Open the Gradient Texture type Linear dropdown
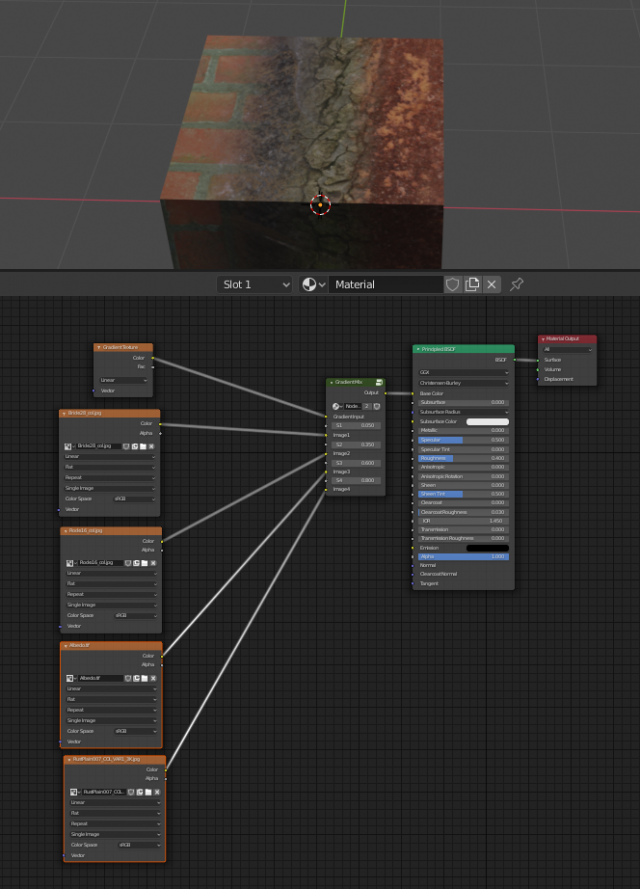The image size is (640, 889). [x=124, y=380]
